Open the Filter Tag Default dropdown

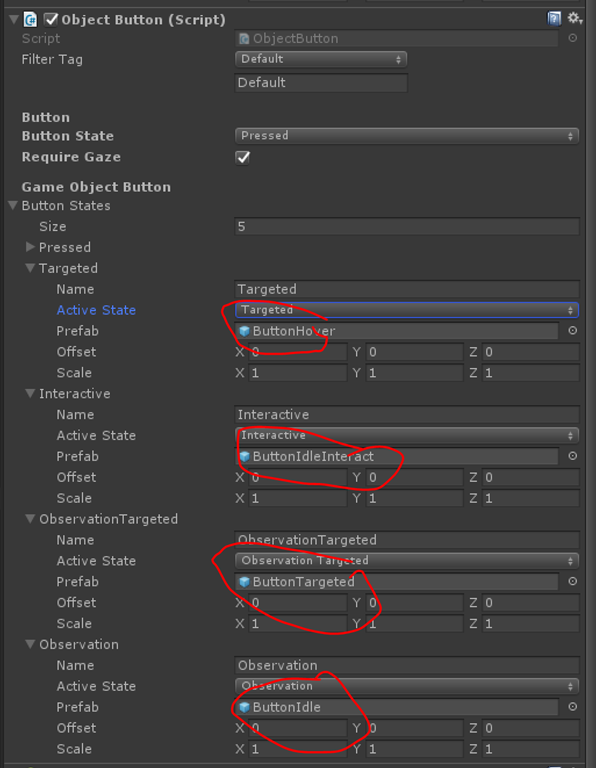(x=321, y=59)
